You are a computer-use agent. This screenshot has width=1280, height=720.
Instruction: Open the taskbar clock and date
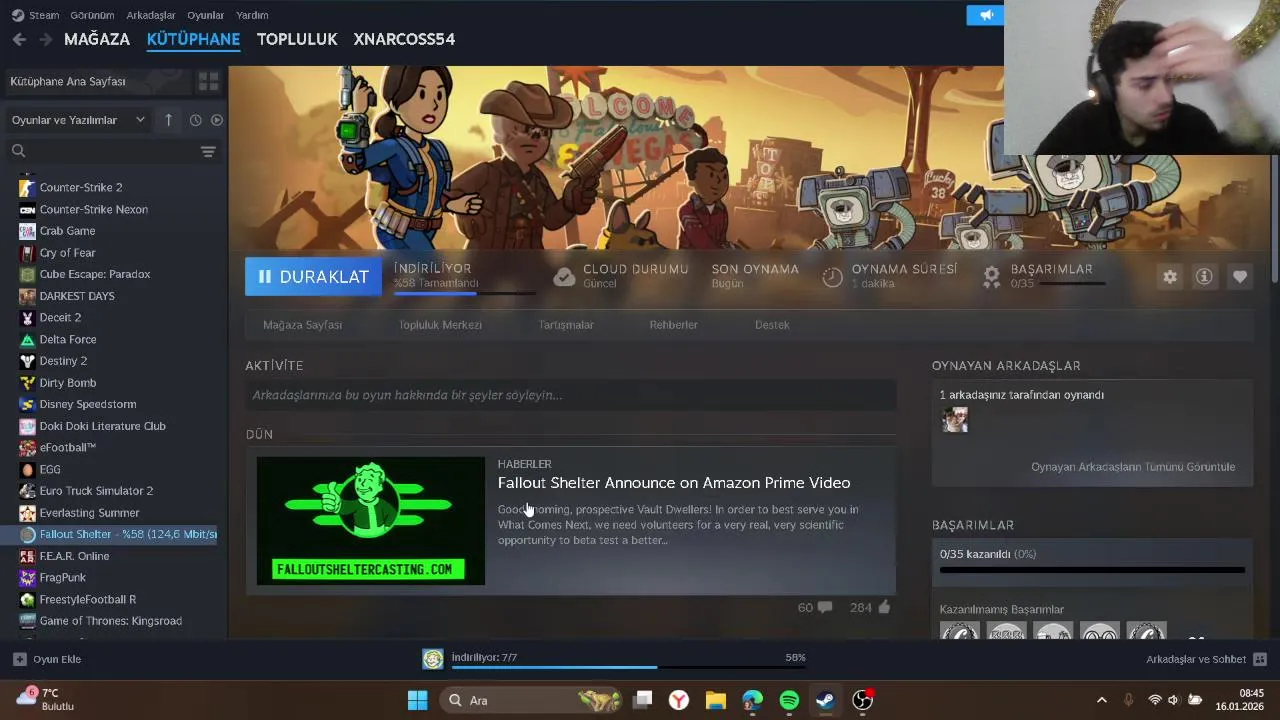click(x=1239, y=700)
